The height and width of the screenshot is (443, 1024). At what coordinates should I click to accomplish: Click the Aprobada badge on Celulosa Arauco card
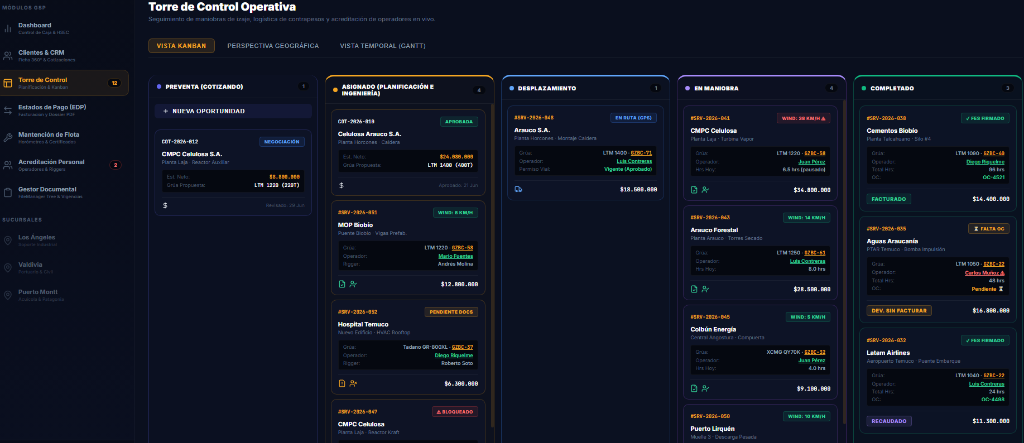(458, 122)
